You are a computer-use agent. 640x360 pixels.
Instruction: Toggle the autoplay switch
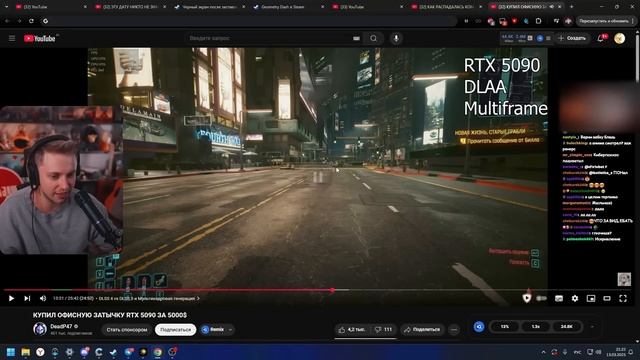(541, 298)
